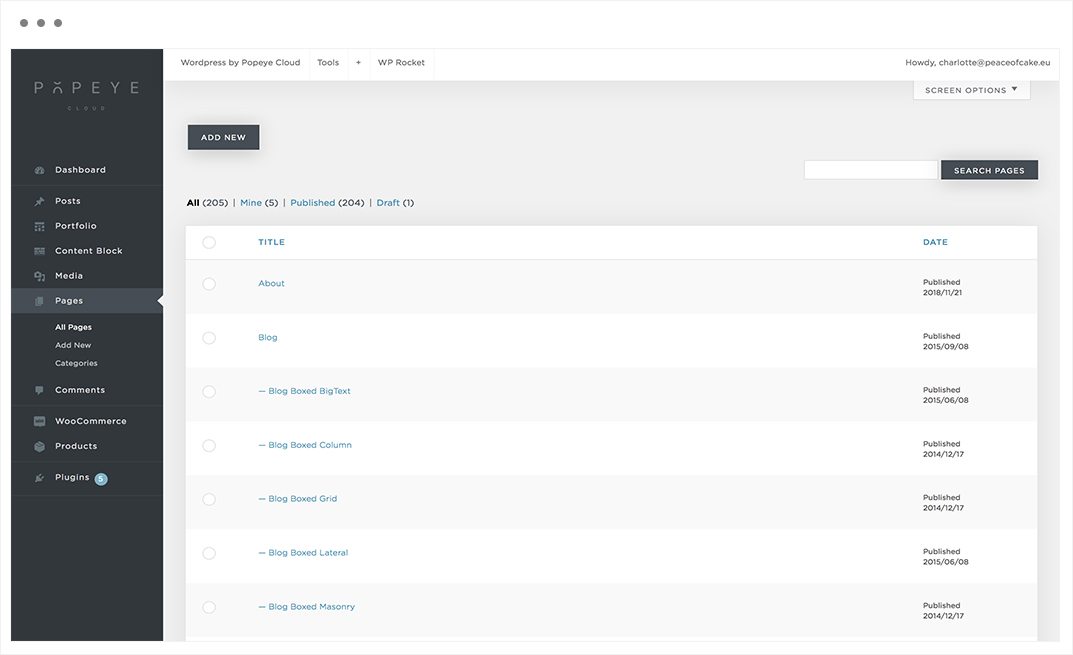Screen dimensions: 1073x655
Task: Open the About page link
Action: [271, 283]
